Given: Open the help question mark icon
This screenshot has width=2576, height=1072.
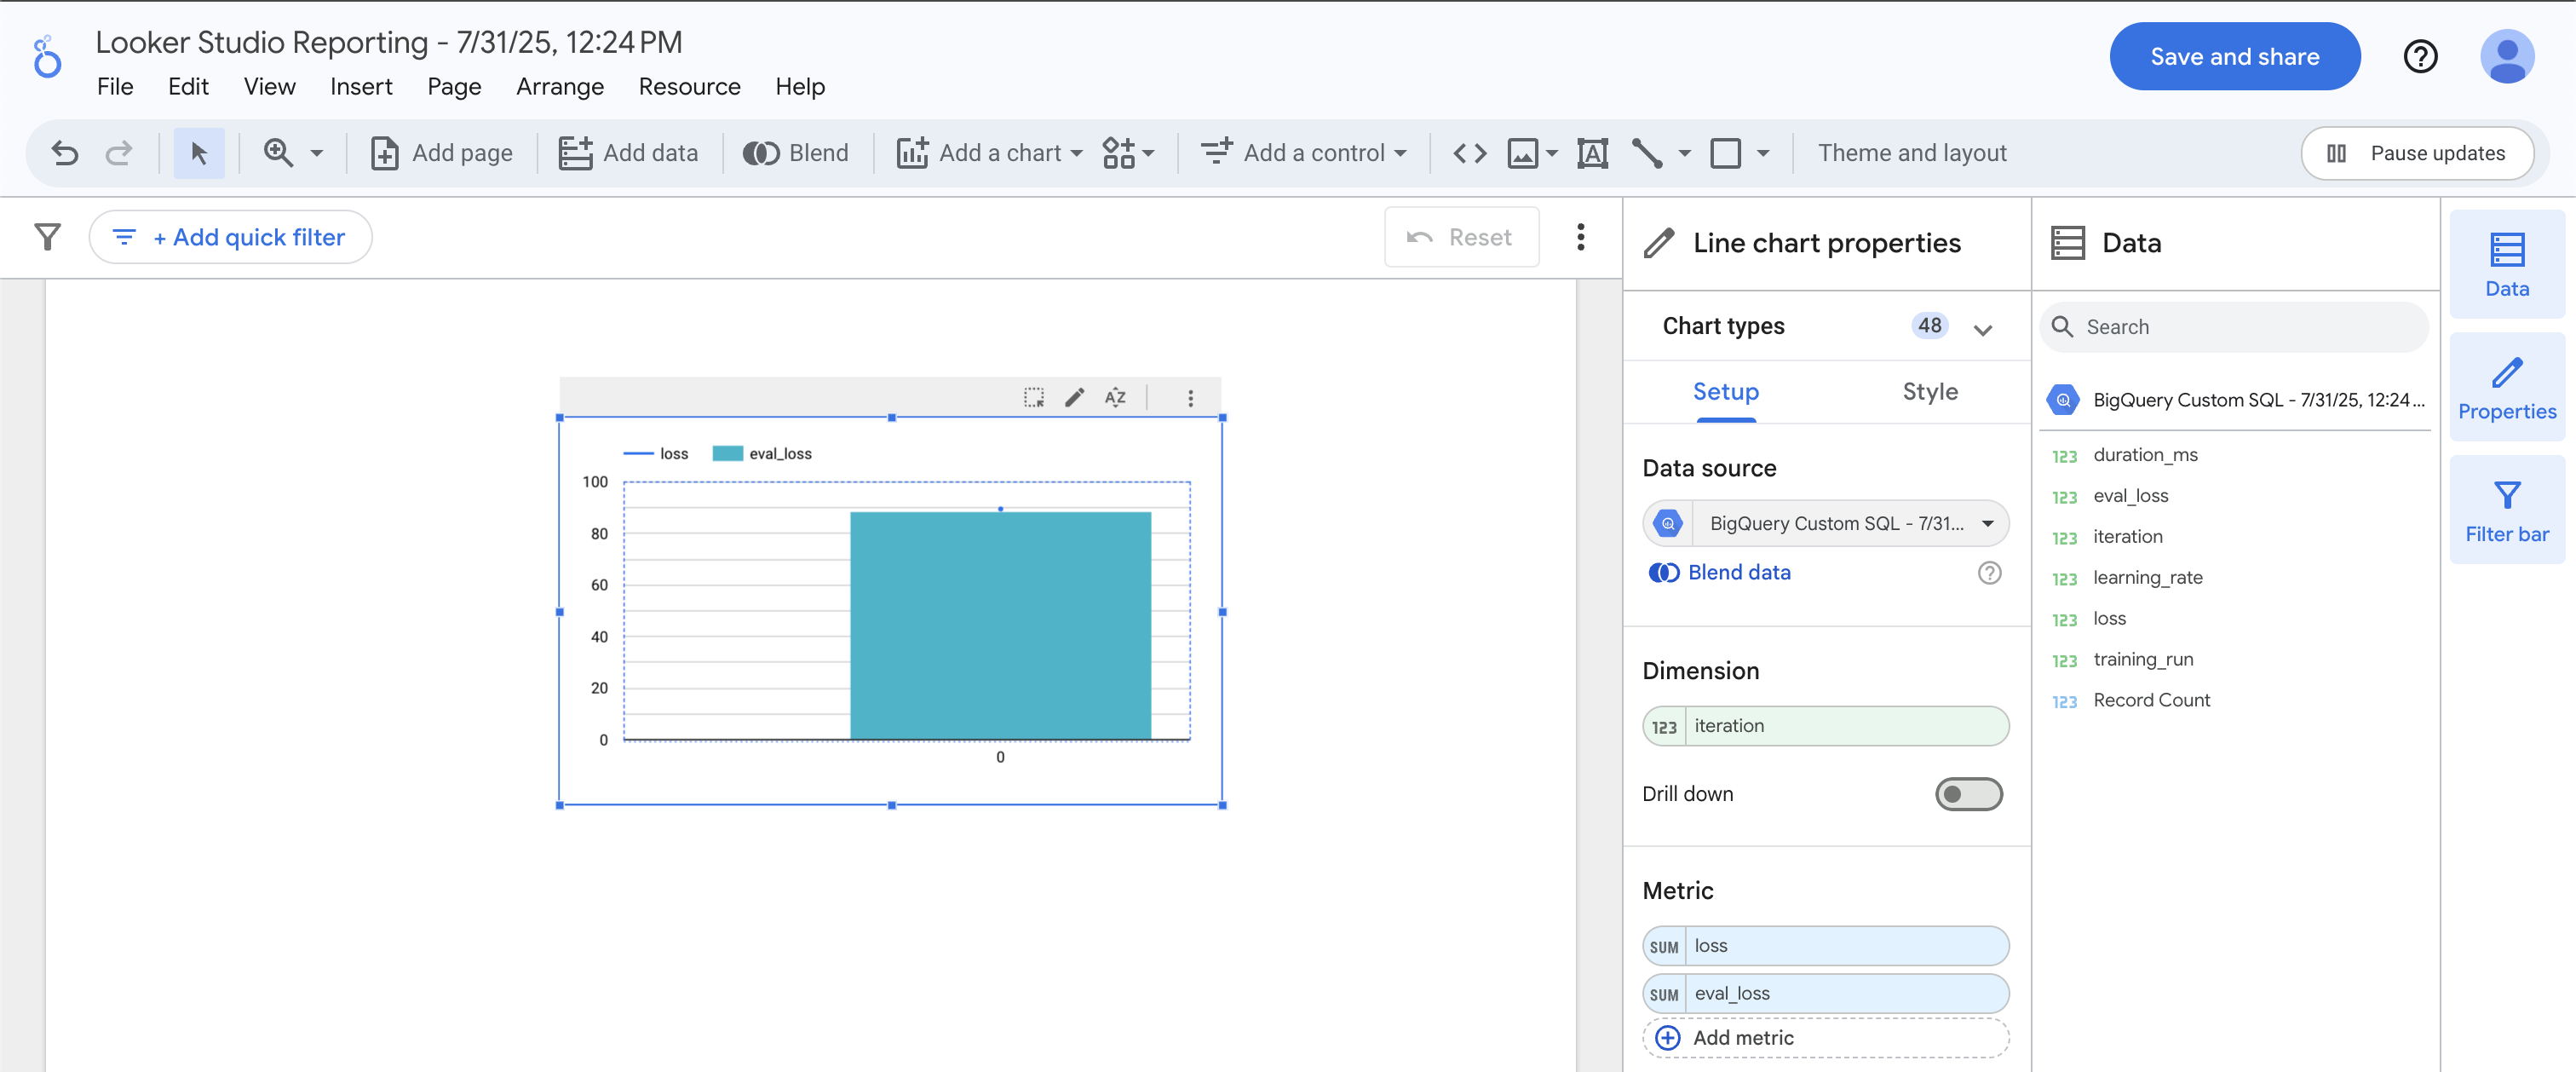Looking at the screenshot, I should coord(2420,57).
